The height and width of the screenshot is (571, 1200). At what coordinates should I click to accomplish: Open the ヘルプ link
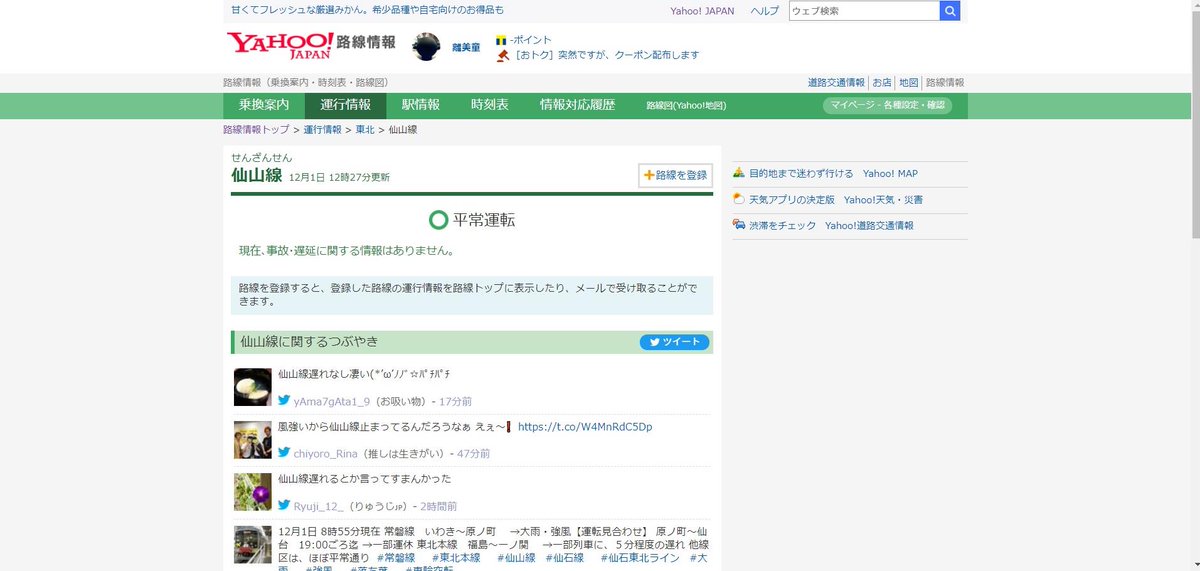[765, 11]
